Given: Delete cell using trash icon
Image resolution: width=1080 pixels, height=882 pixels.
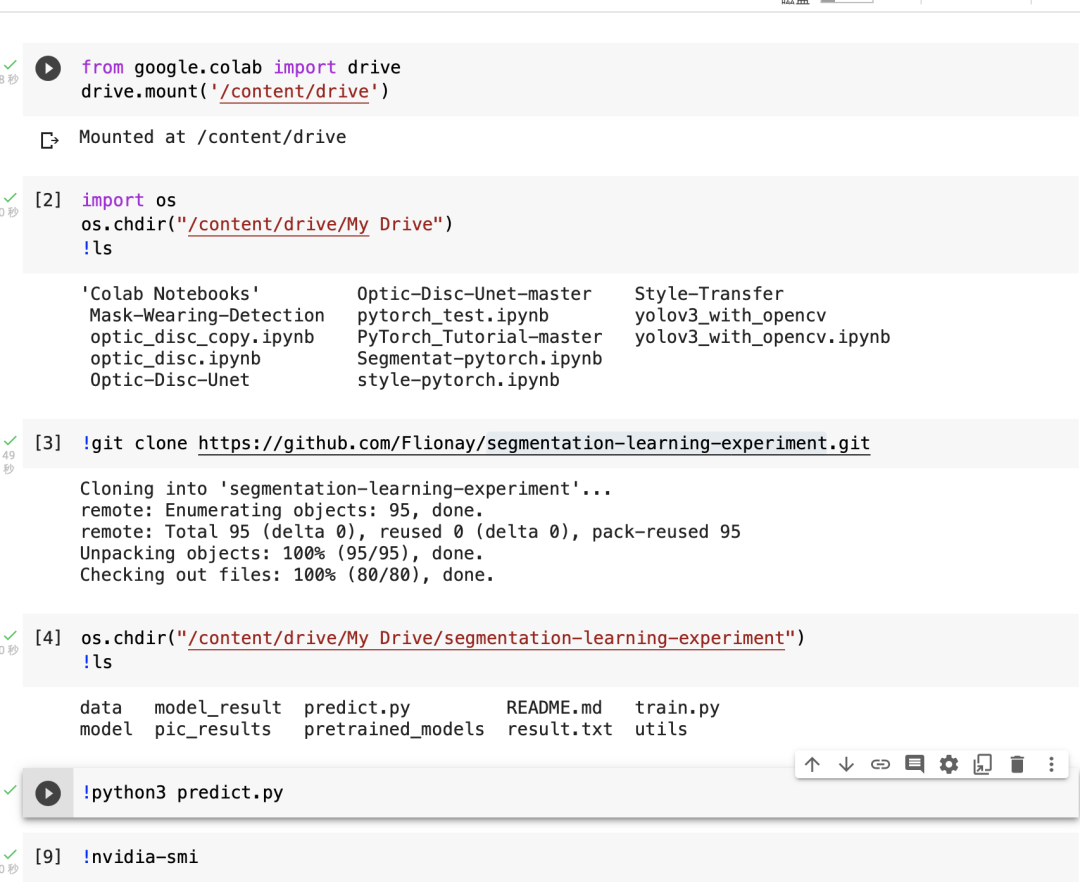Looking at the screenshot, I should pyautogui.click(x=1017, y=764).
